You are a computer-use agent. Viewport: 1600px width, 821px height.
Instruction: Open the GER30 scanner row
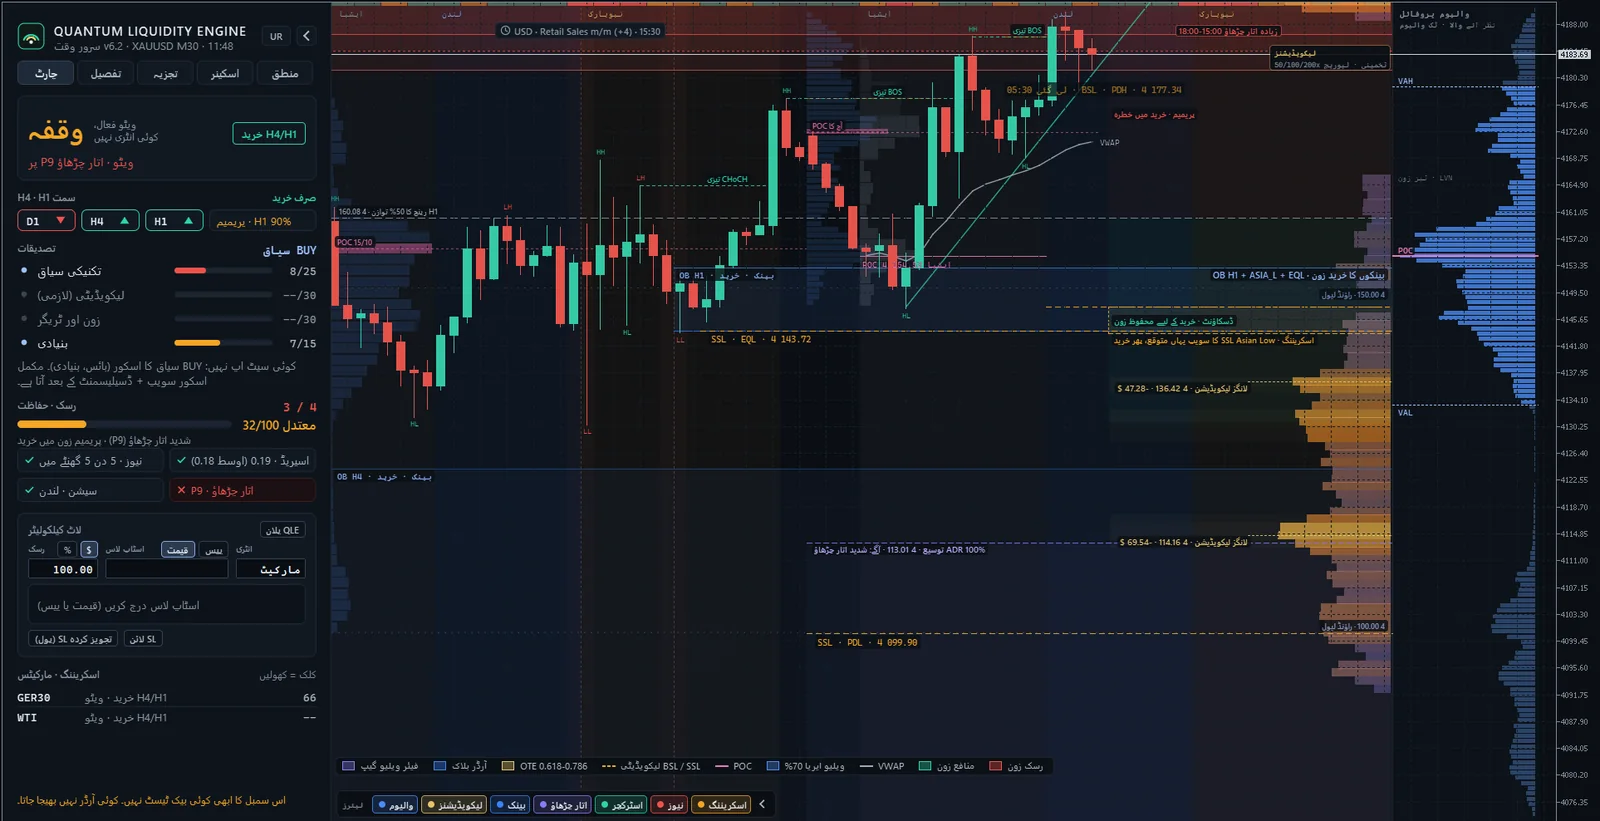(x=166, y=698)
